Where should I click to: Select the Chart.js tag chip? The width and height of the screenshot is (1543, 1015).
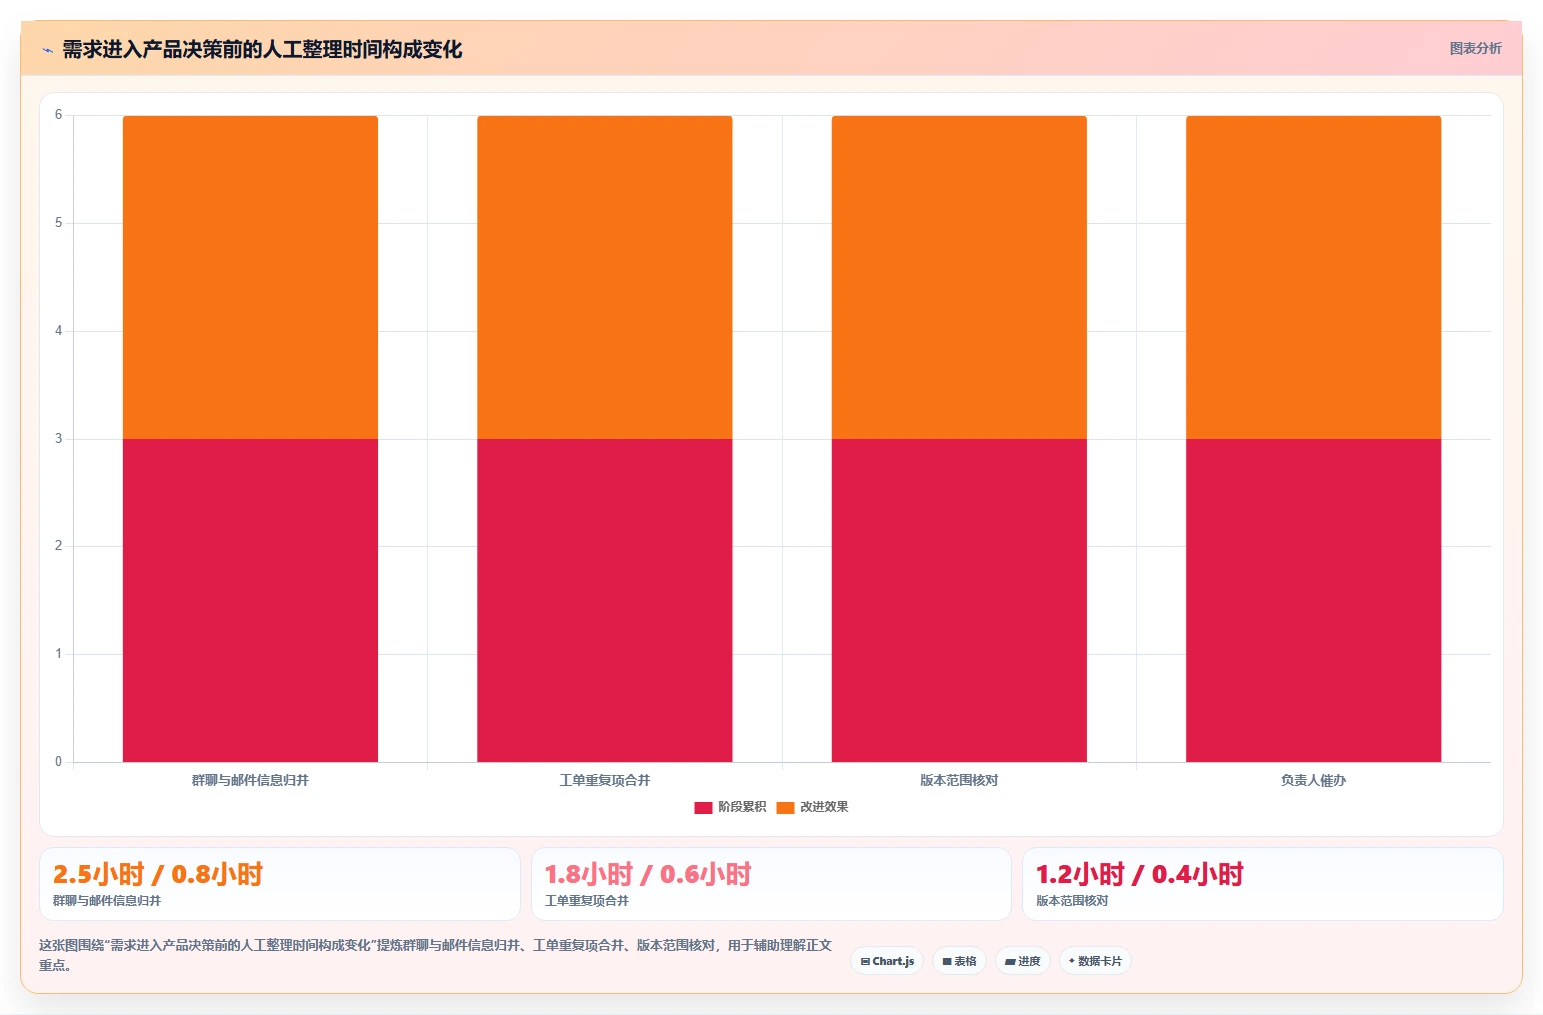[x=887, y=961]
